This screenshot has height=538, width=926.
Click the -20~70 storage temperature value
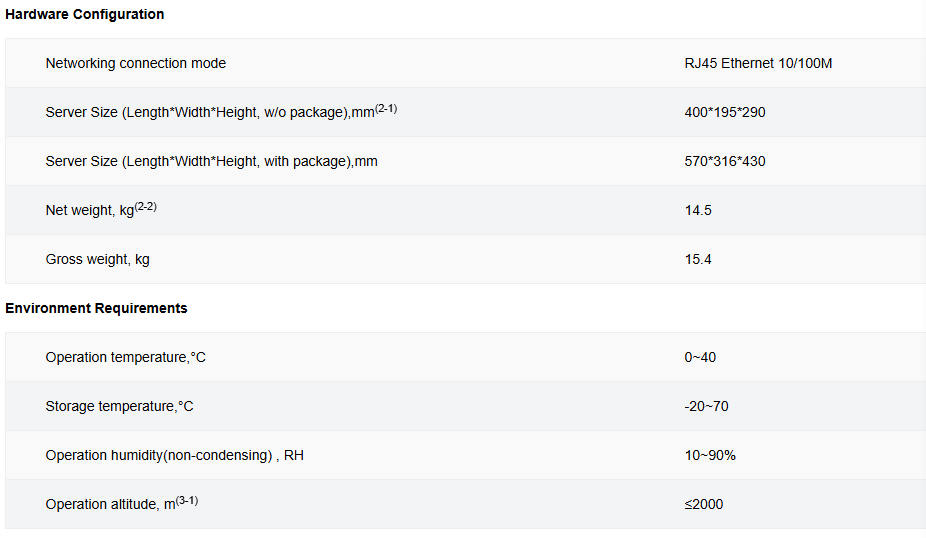(x=706, y=406)
